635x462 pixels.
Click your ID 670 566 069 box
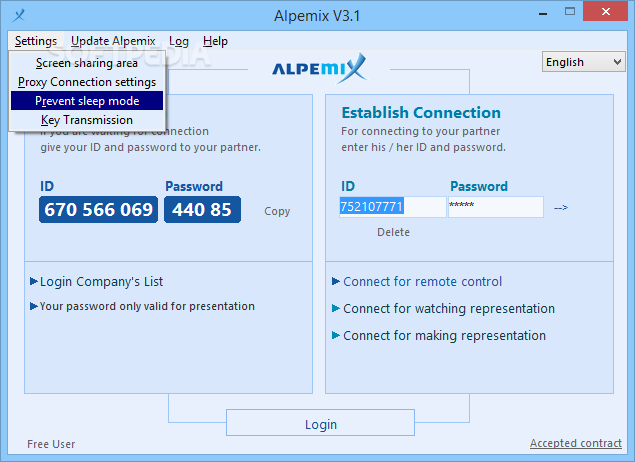pos(98,210)
